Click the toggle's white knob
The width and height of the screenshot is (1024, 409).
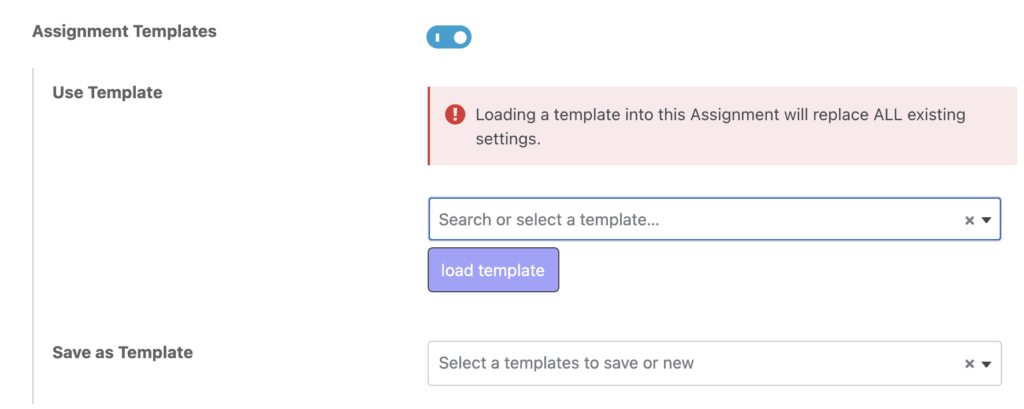click(459, 38)
